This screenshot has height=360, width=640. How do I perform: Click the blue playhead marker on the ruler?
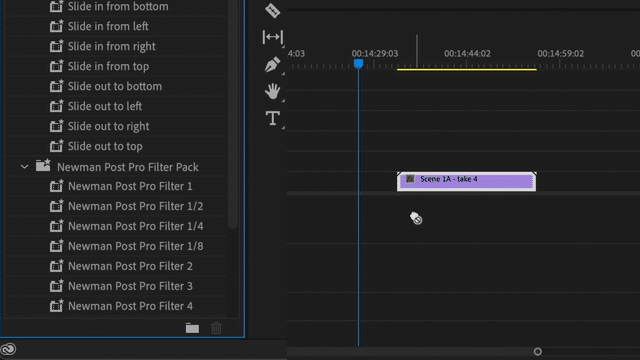tap(358, 64)
